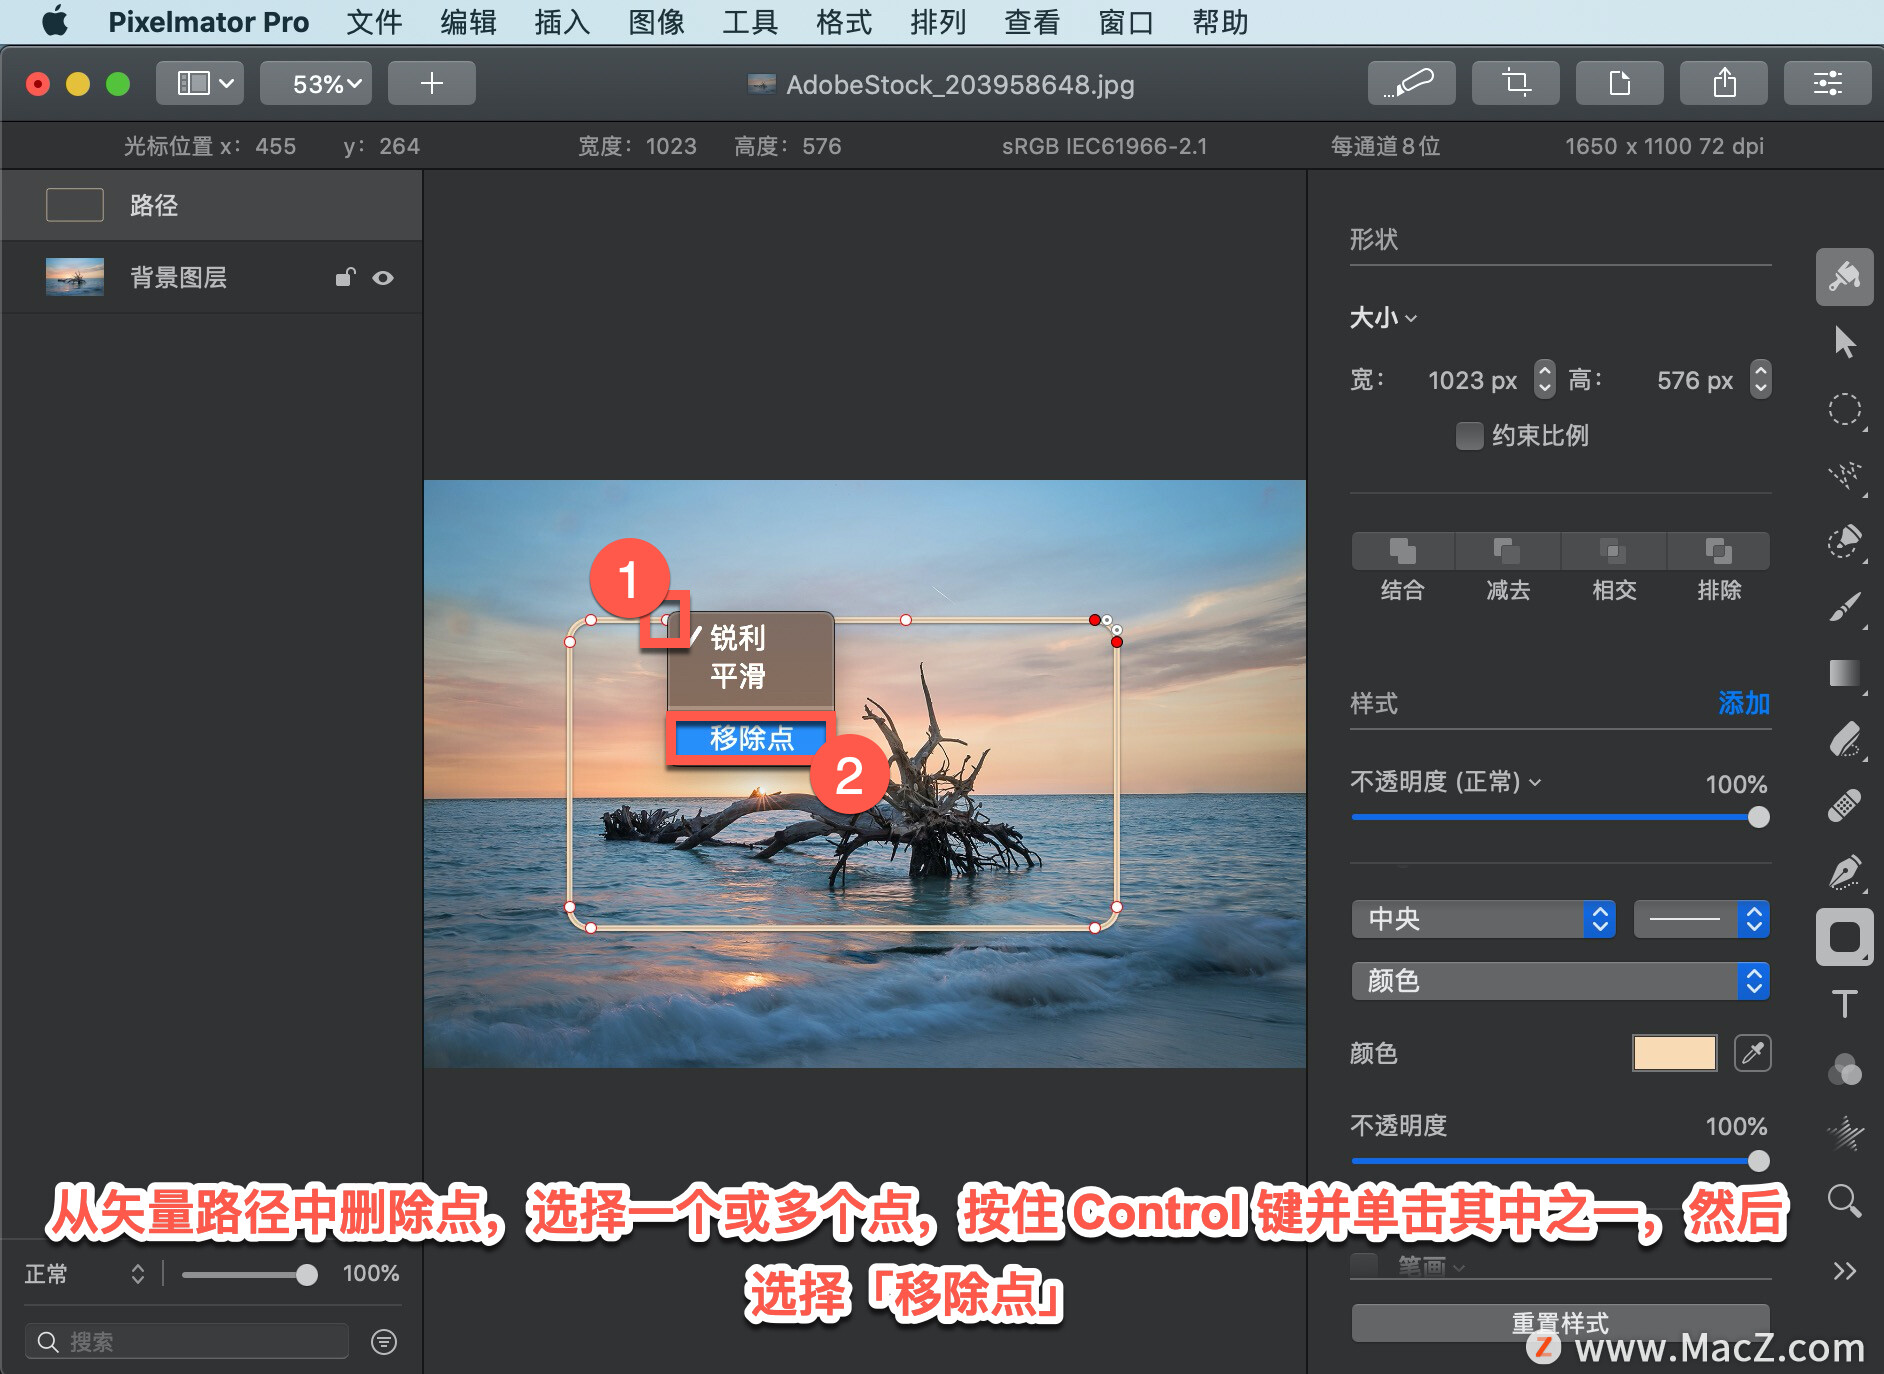Viewport: 1884px width, 1374px height.
Task: Hide the 背景图层 layer via eye icon
Action: click(x=383, y=278)
